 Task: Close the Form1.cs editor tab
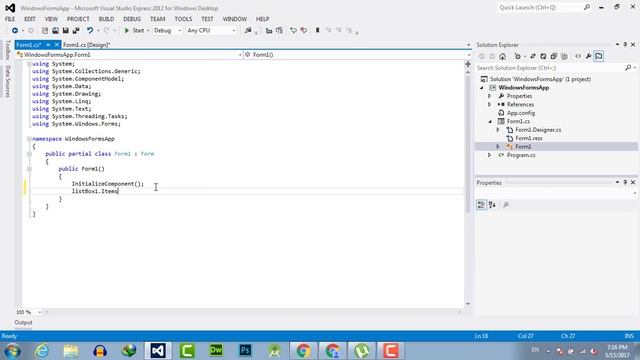pyautogui.click(x=57, y=45)
